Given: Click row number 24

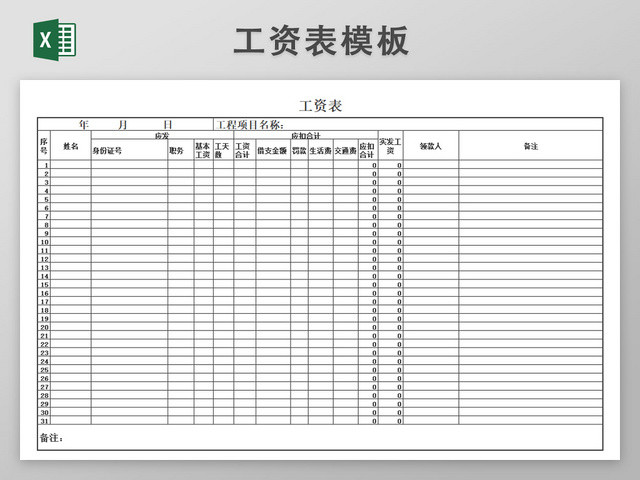Looking at the screenshot, I should [x=44, y=361].
